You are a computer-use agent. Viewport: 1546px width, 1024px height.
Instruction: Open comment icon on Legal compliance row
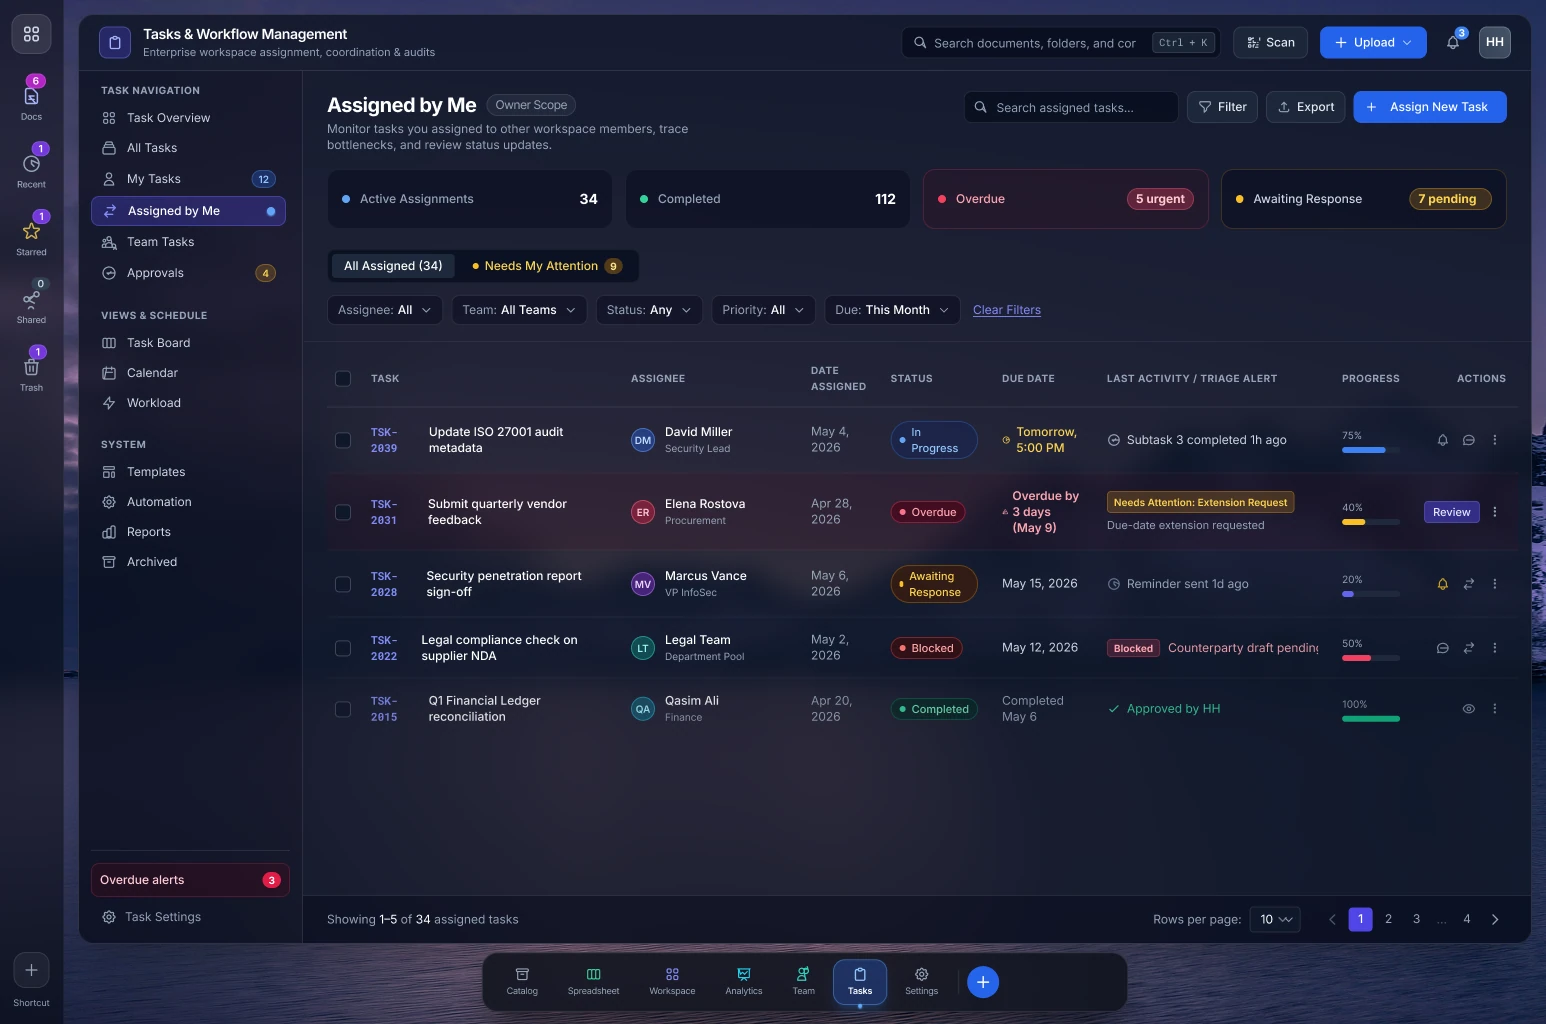tap(1443, 648)
